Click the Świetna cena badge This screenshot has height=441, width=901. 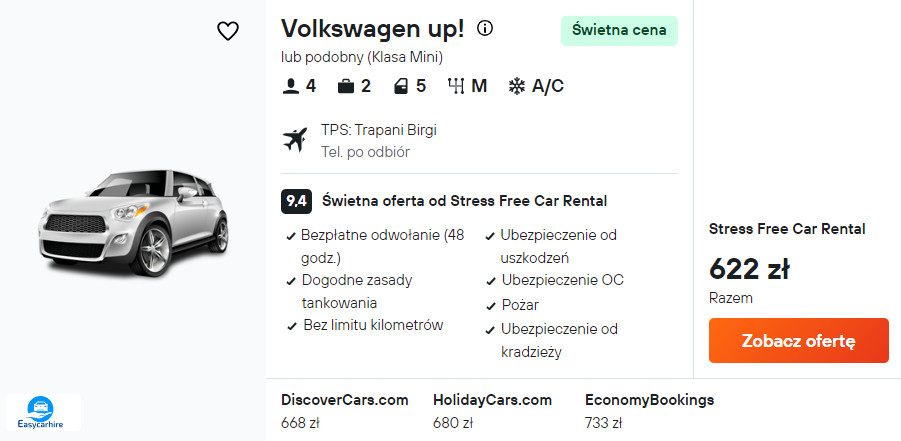click(619, 30)
